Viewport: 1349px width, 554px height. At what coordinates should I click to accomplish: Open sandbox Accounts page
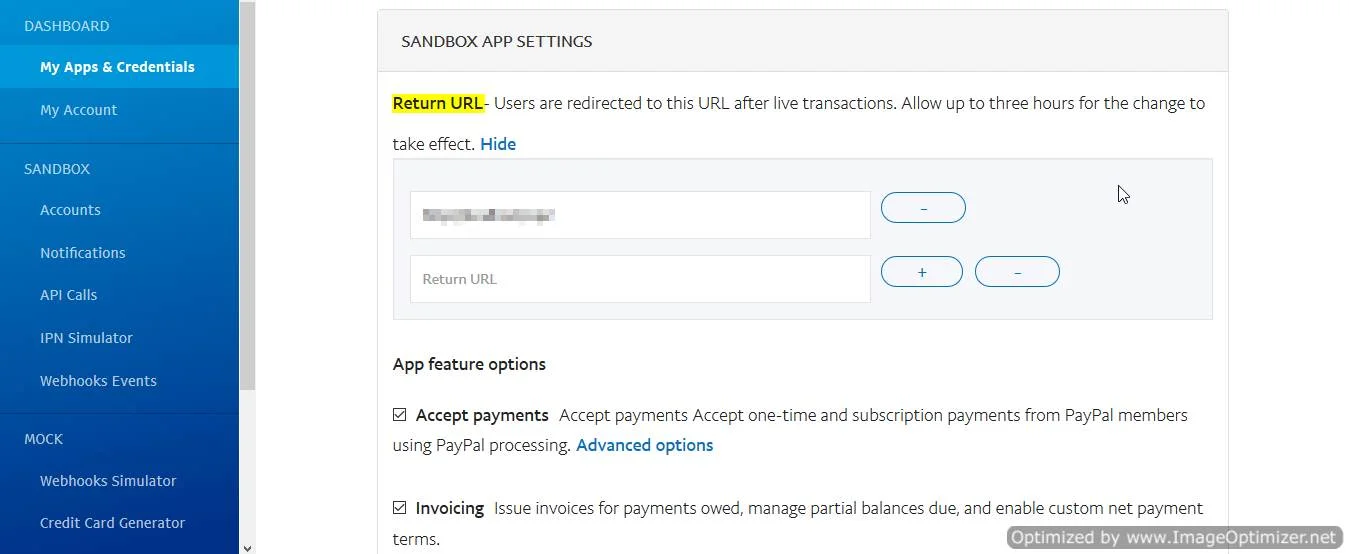(70, 210)
